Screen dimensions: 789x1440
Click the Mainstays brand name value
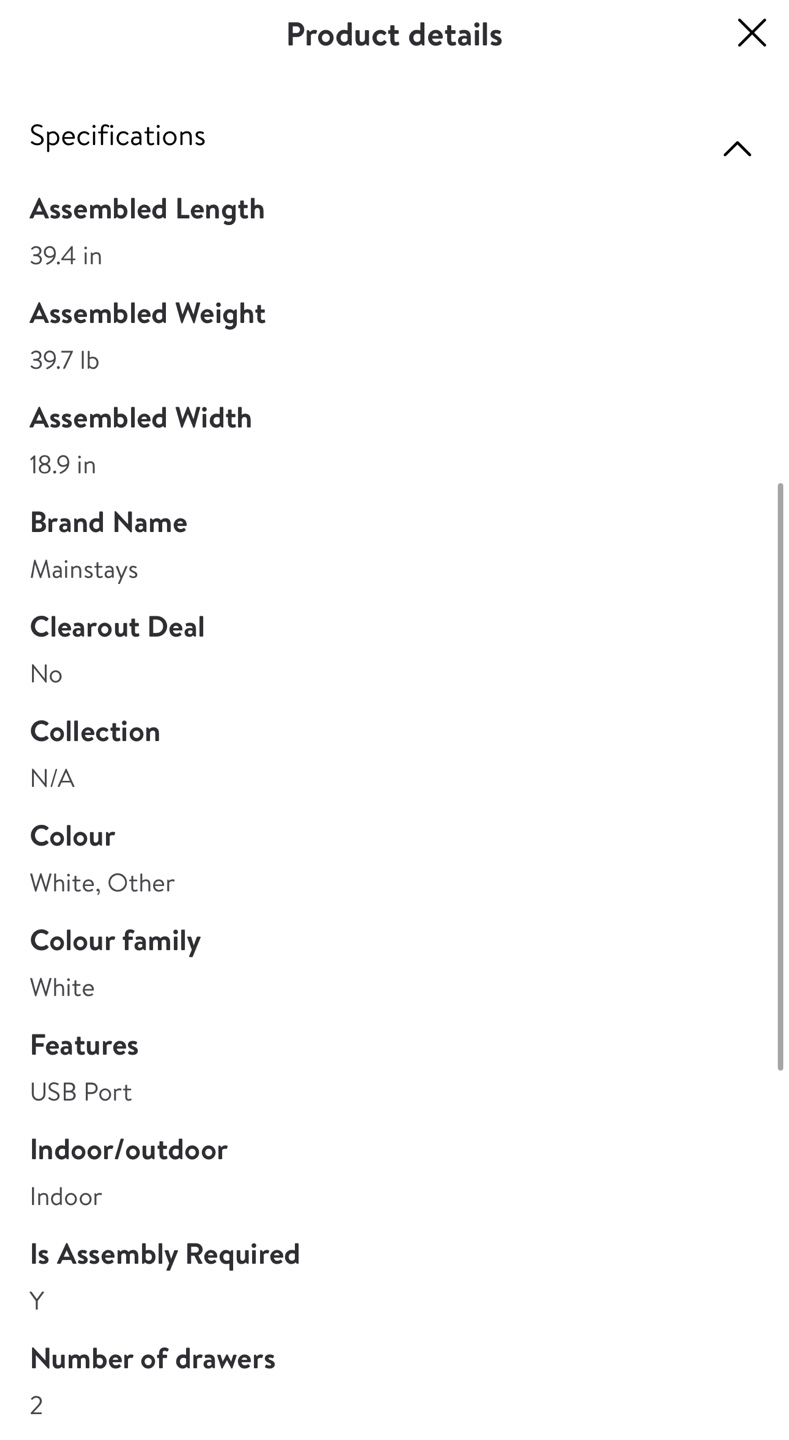(x=84, y=569)
